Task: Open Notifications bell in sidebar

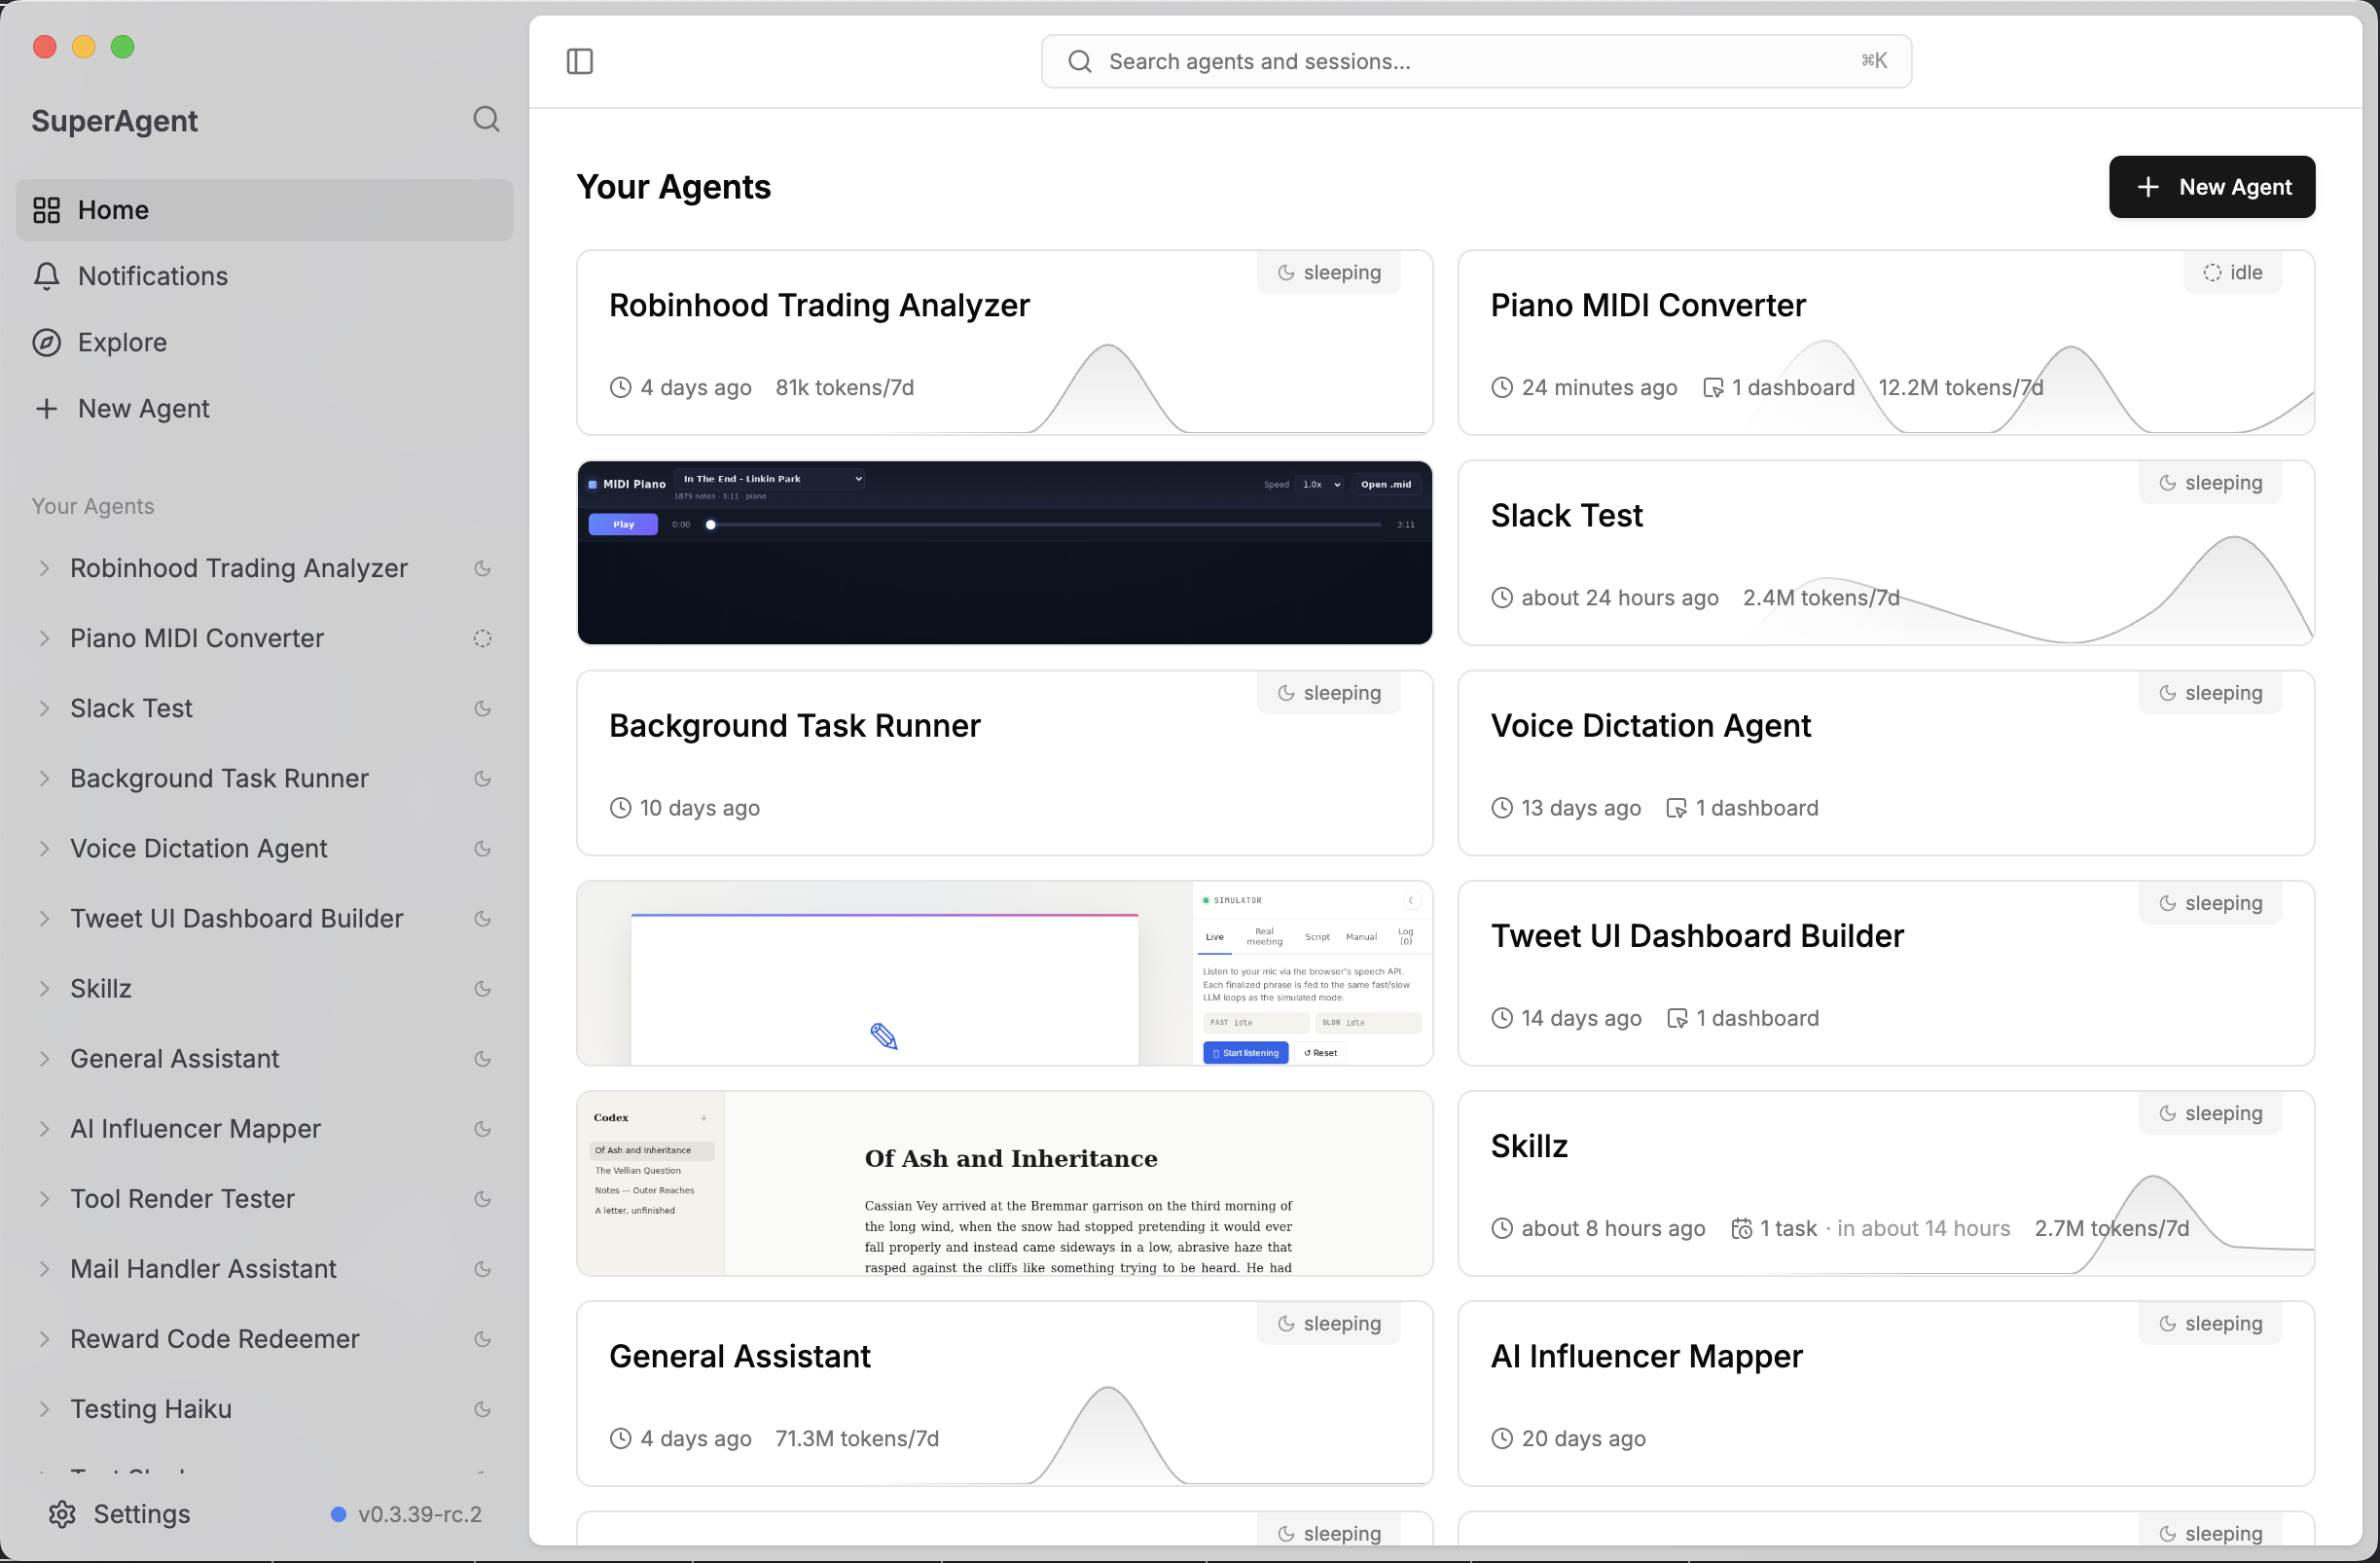Action: pyautogui.click(x=46, y=276)
